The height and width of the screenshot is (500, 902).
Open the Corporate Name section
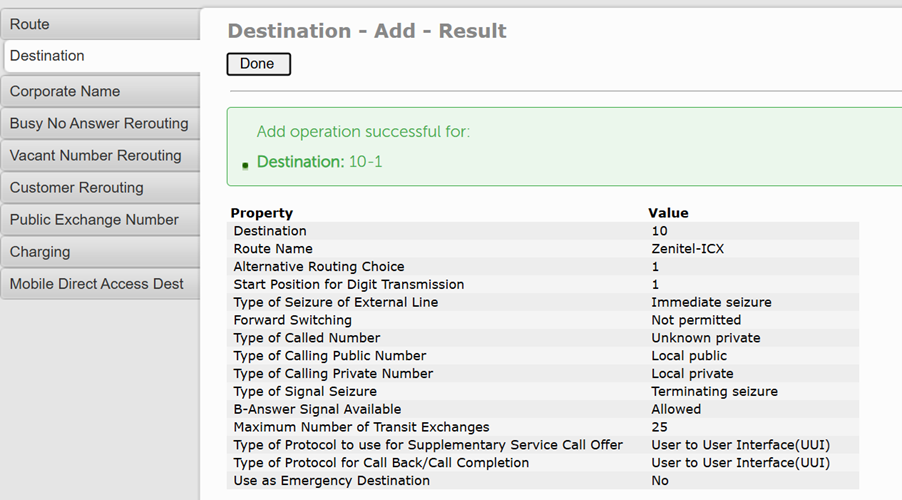click(100, 91)
